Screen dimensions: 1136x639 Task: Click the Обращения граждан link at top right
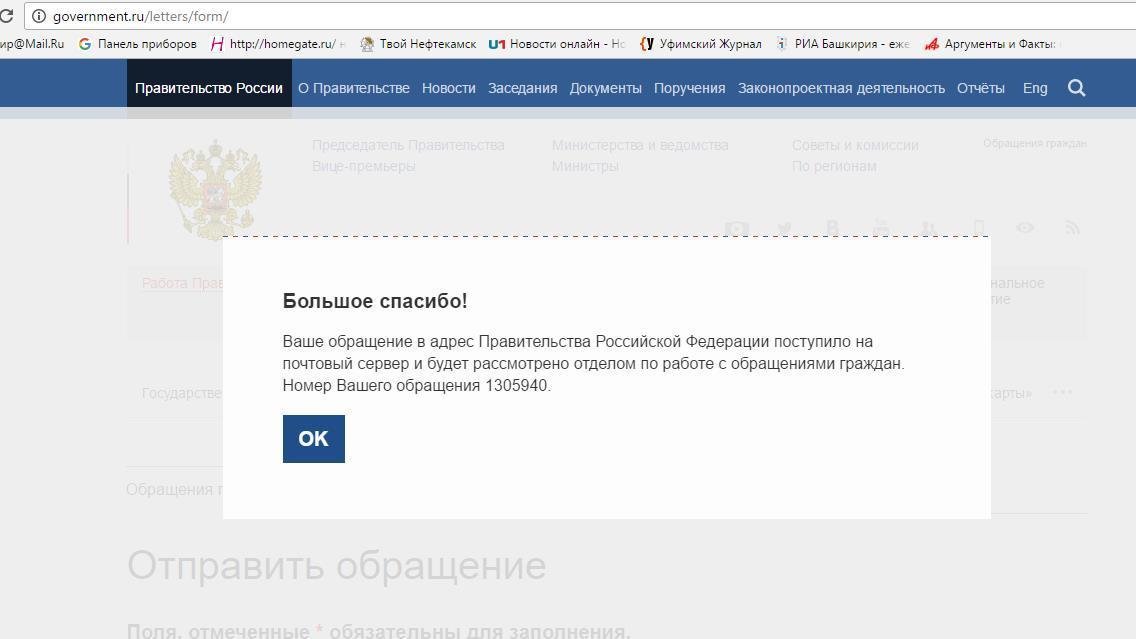pyautogui.click(x=1034, y=144)
